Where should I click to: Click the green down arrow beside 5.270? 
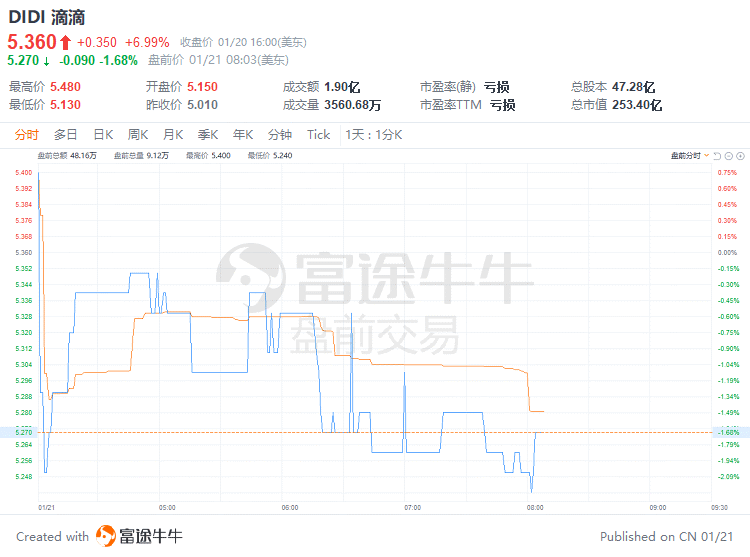[x=46, y=61]
